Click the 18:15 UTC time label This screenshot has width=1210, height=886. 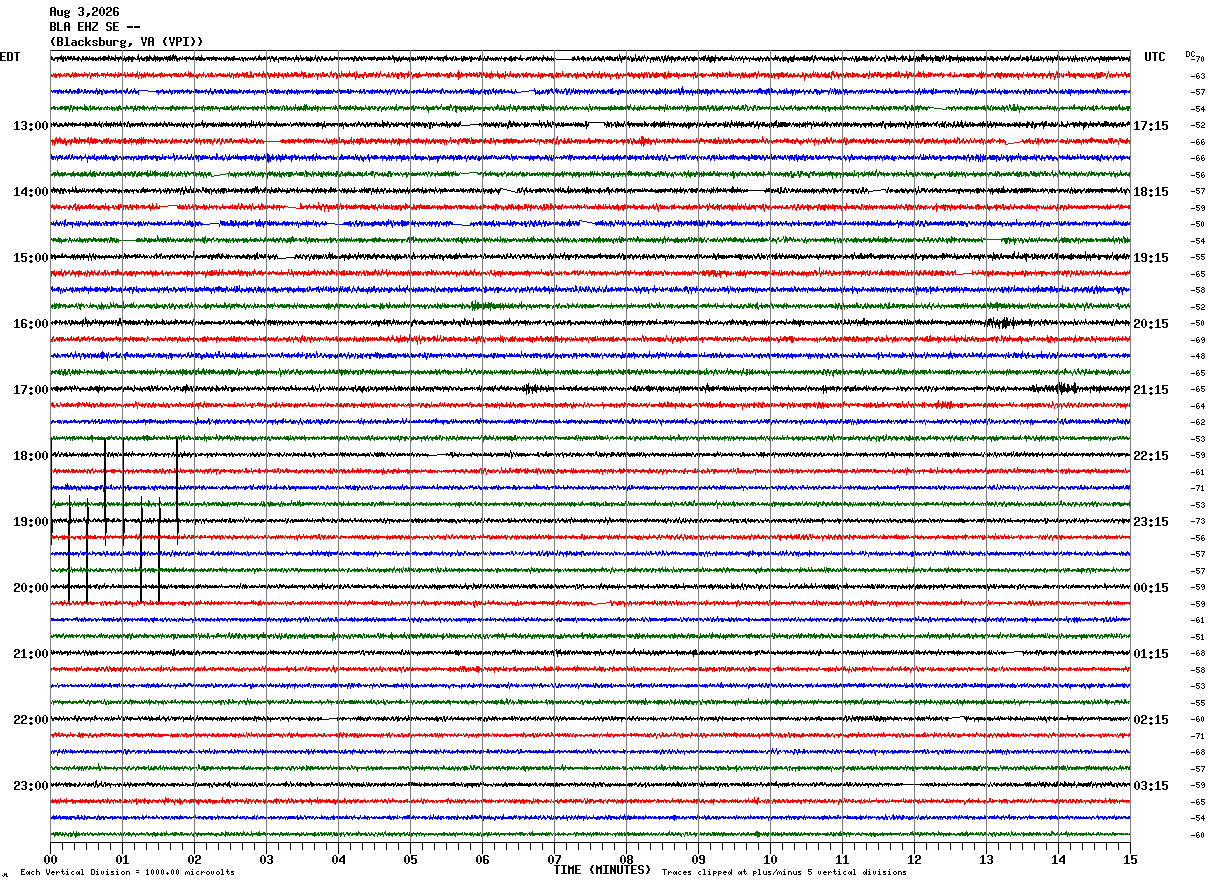pyautogui.click(x=1151, y=192)
